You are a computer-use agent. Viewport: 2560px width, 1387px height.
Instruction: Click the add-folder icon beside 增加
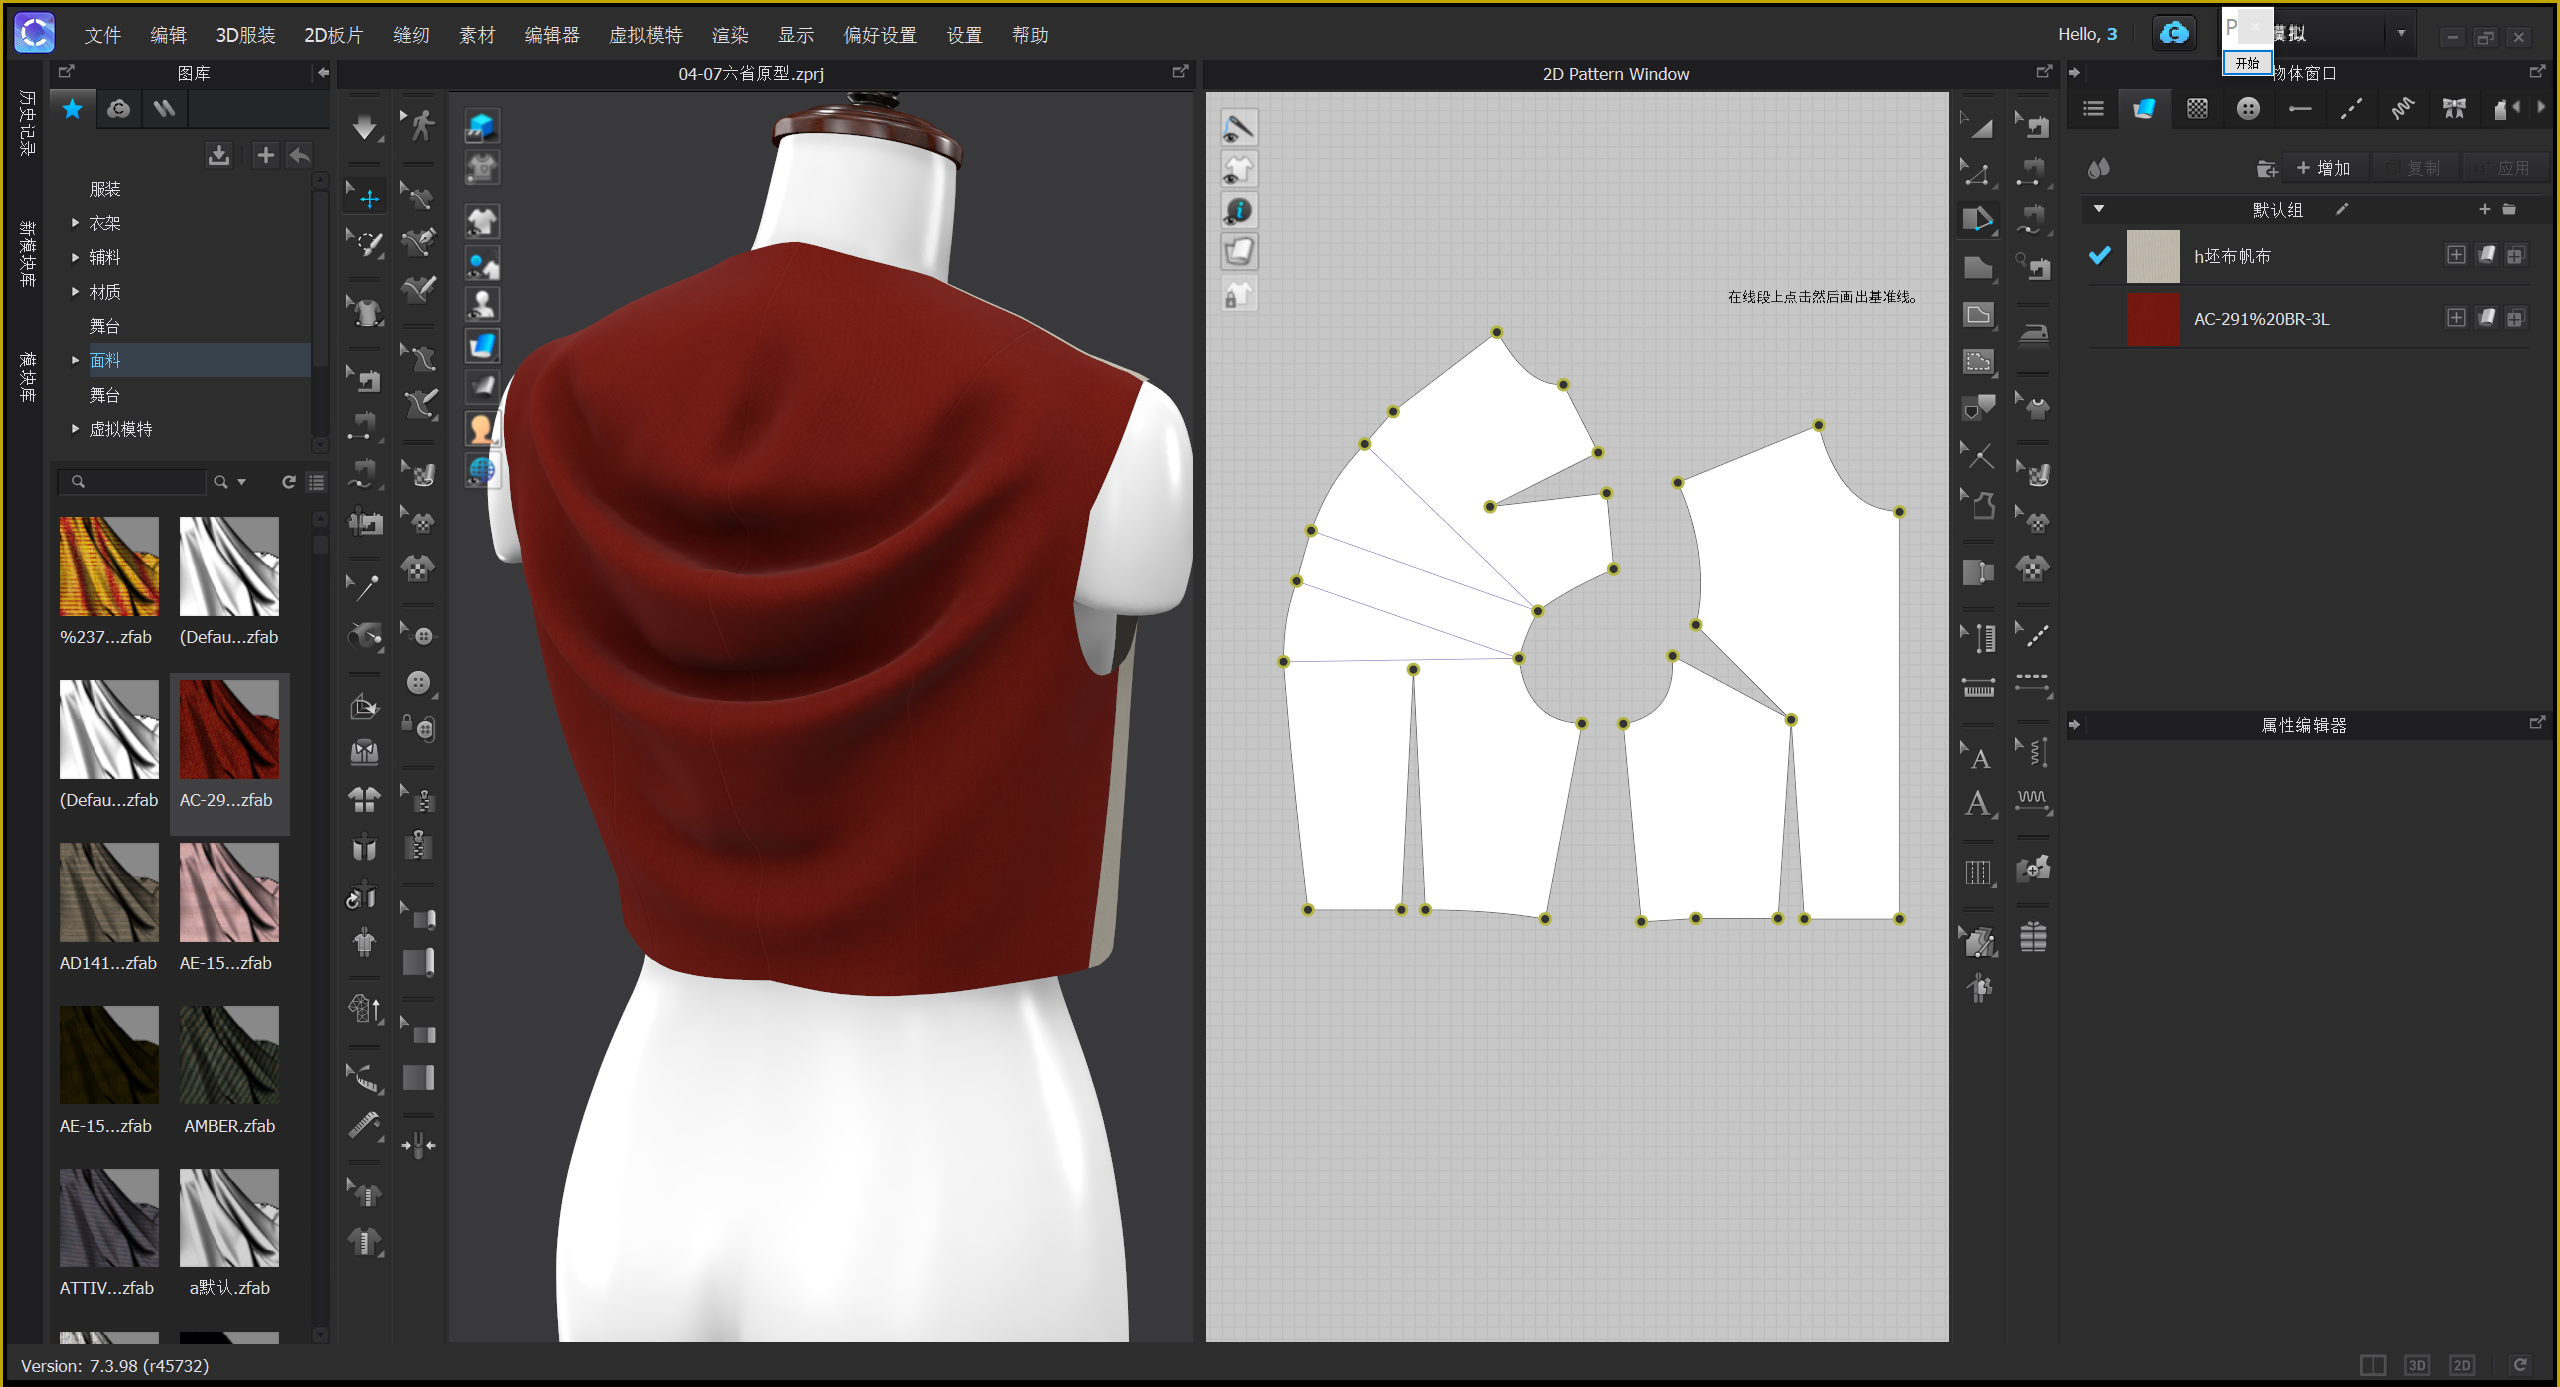click(2267, 169)
